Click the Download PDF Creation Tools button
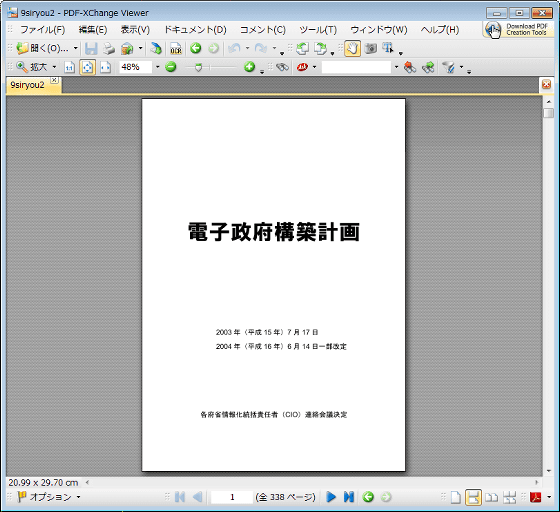 tap(518, 29)
